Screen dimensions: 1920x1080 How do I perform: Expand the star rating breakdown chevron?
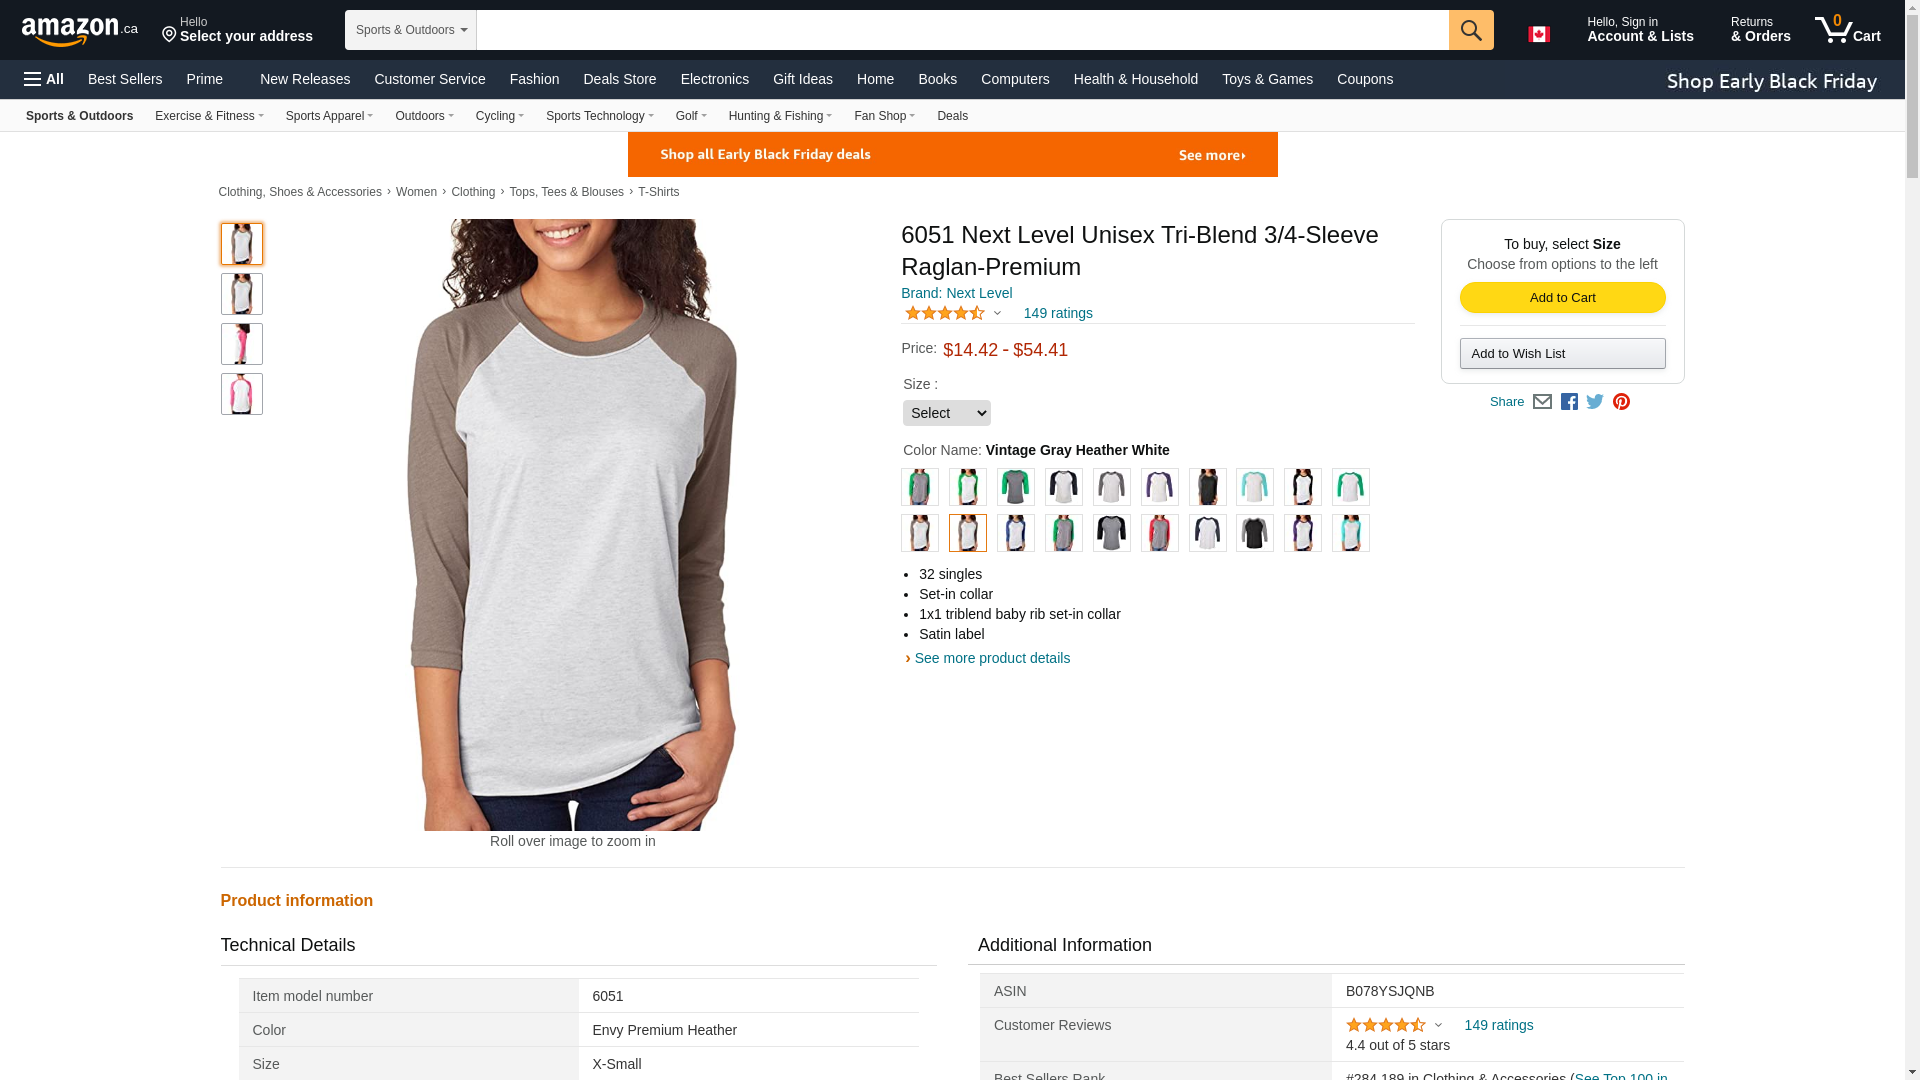coord(997,314)
